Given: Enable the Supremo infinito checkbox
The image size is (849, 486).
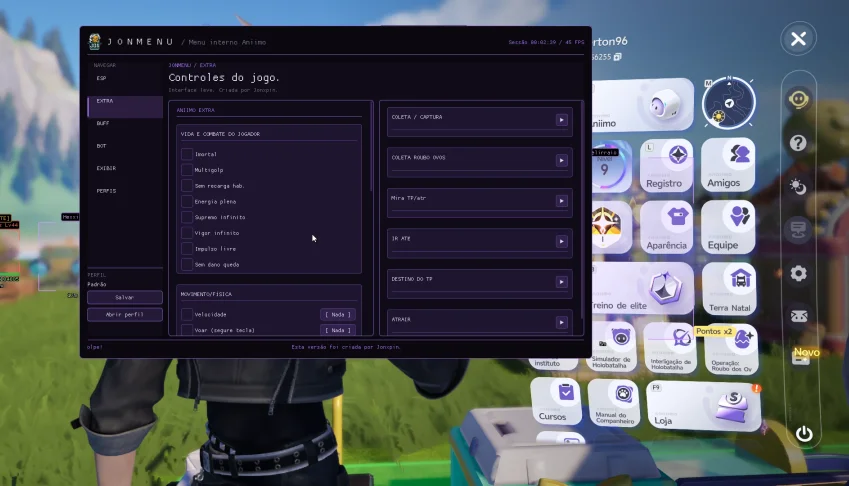Looking at the screenshot, I should pyautogui.click(x=187, y=217).
